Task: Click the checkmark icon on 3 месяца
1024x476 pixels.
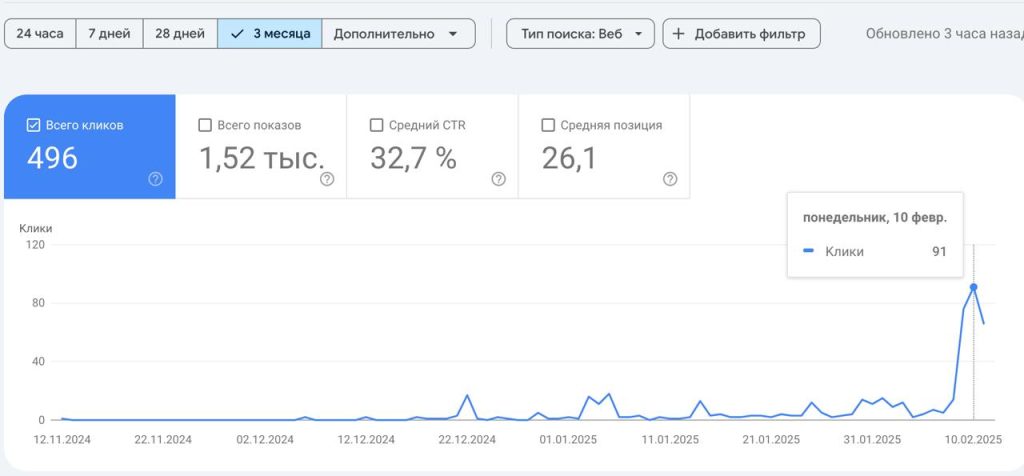Action: coord(237,34)
